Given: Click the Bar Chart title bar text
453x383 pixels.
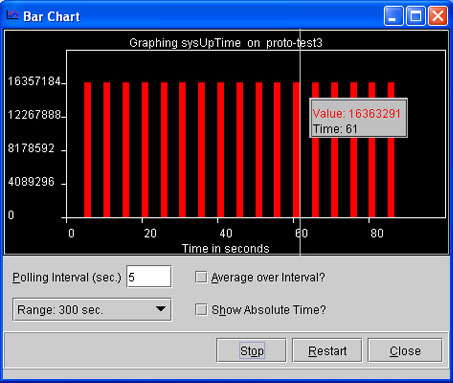Looking at the screenshot, I should coord(52,17).
